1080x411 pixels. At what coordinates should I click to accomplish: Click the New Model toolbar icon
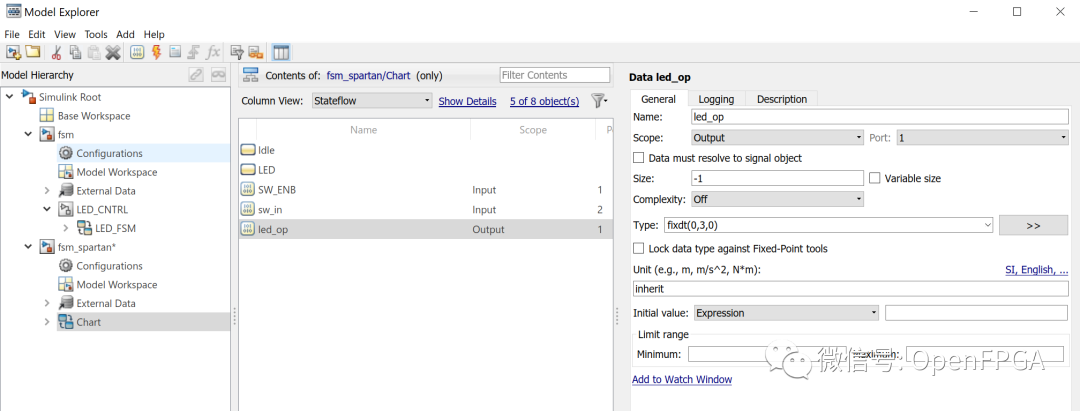(x=13, y=52)
